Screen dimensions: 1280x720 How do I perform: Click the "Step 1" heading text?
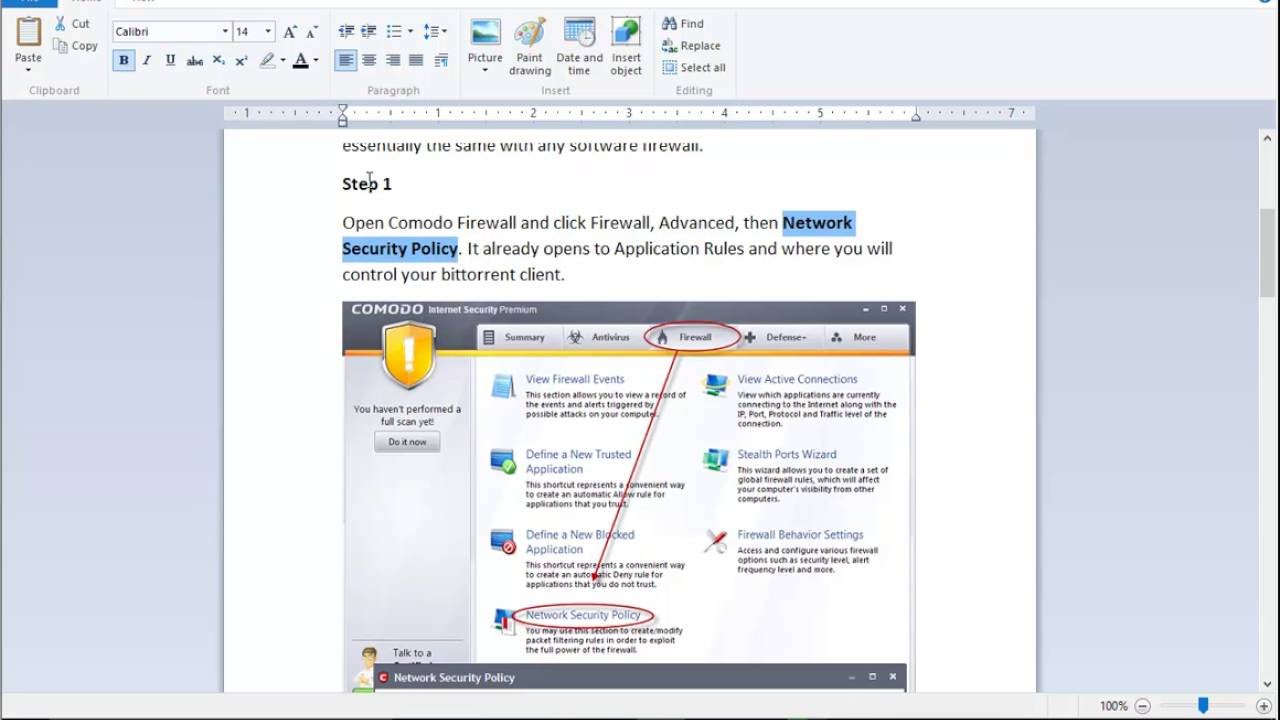(x=367, y=184)
